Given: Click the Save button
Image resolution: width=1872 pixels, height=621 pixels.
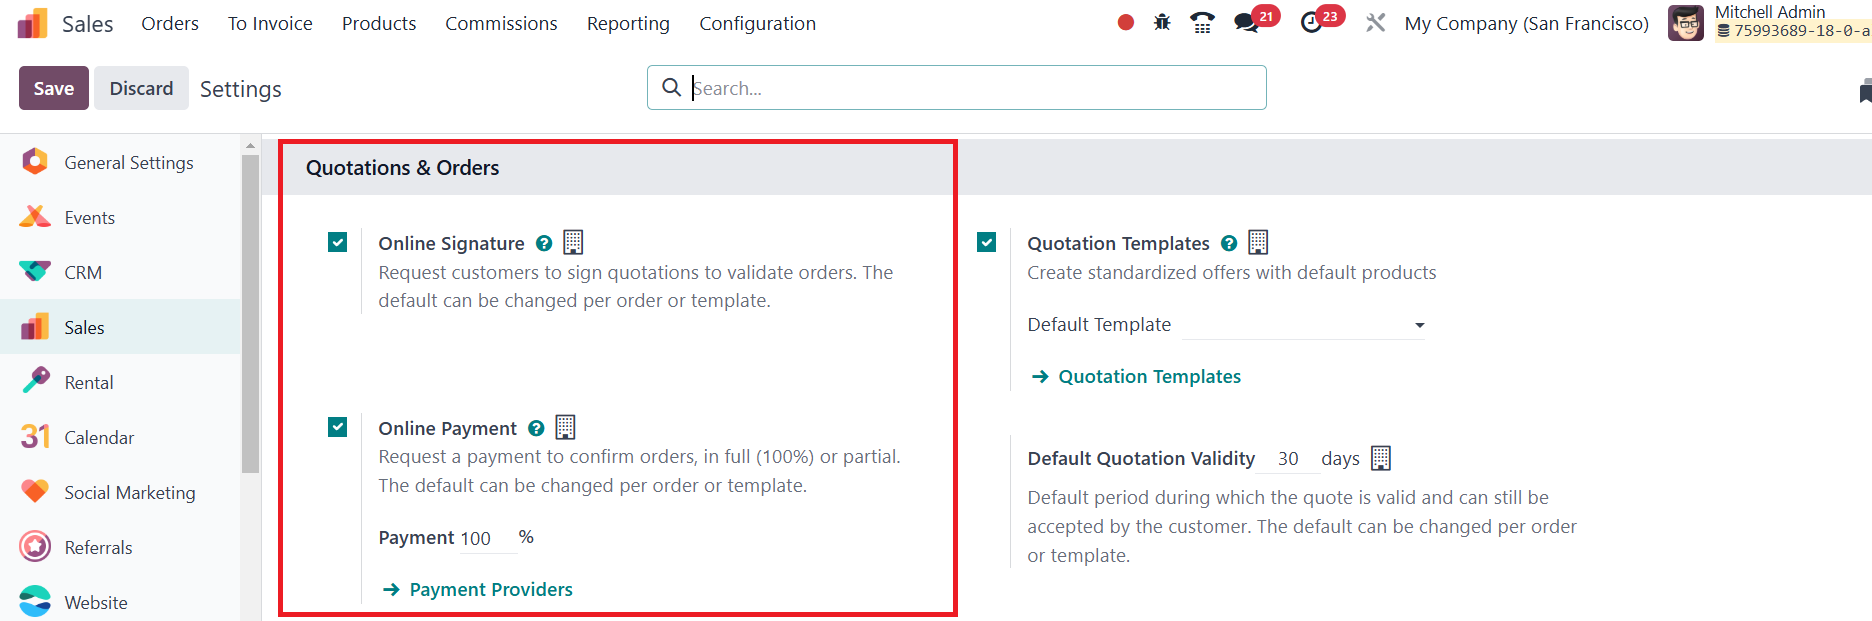Looking at the screenshot, I should click(54, 88).
